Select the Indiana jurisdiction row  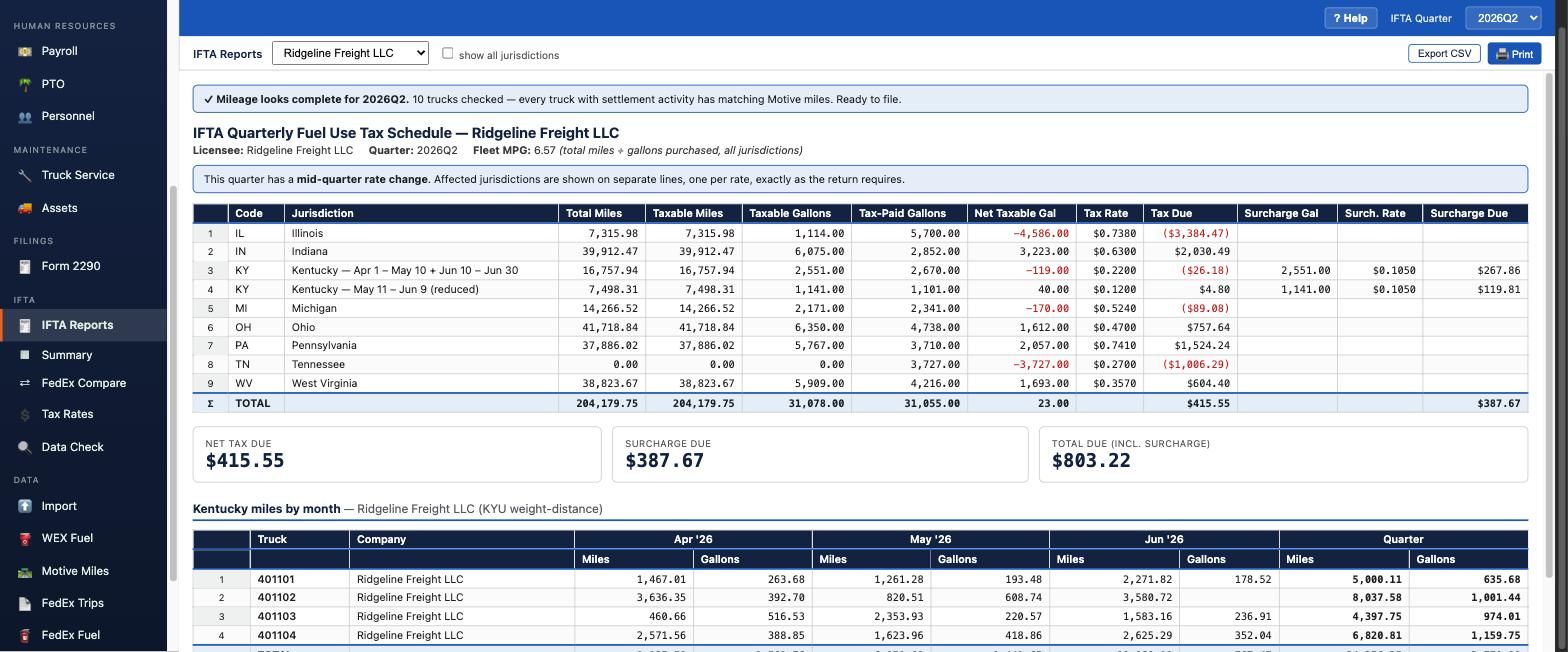[860, 251]
